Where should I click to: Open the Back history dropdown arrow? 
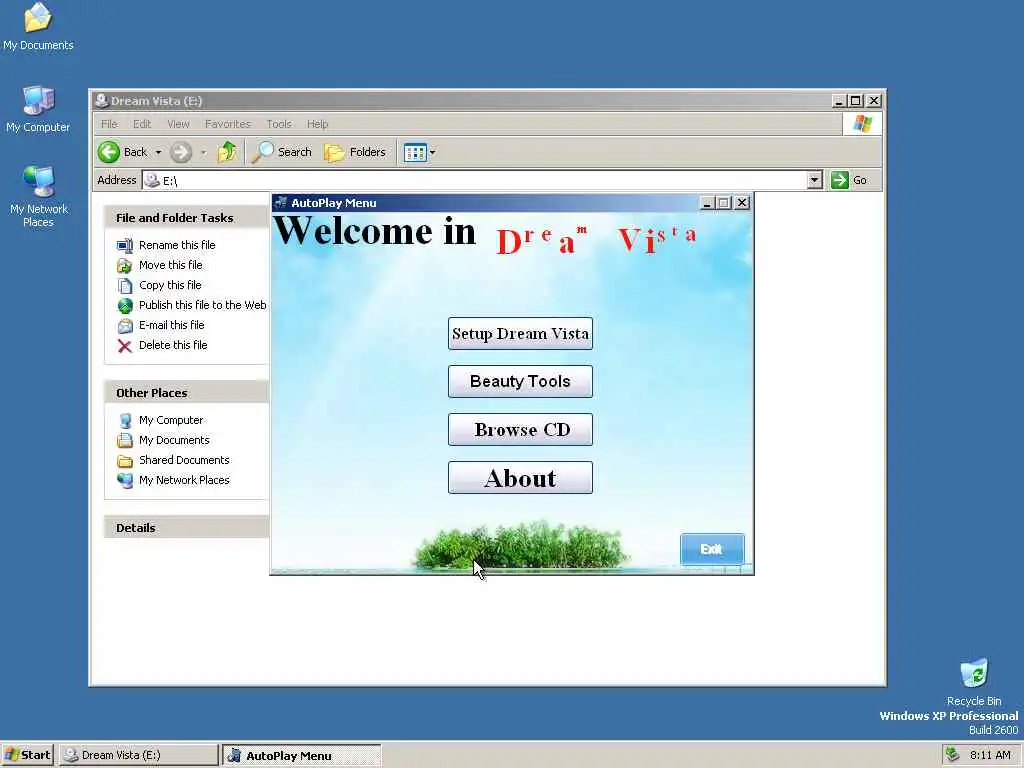pos(158,152)
